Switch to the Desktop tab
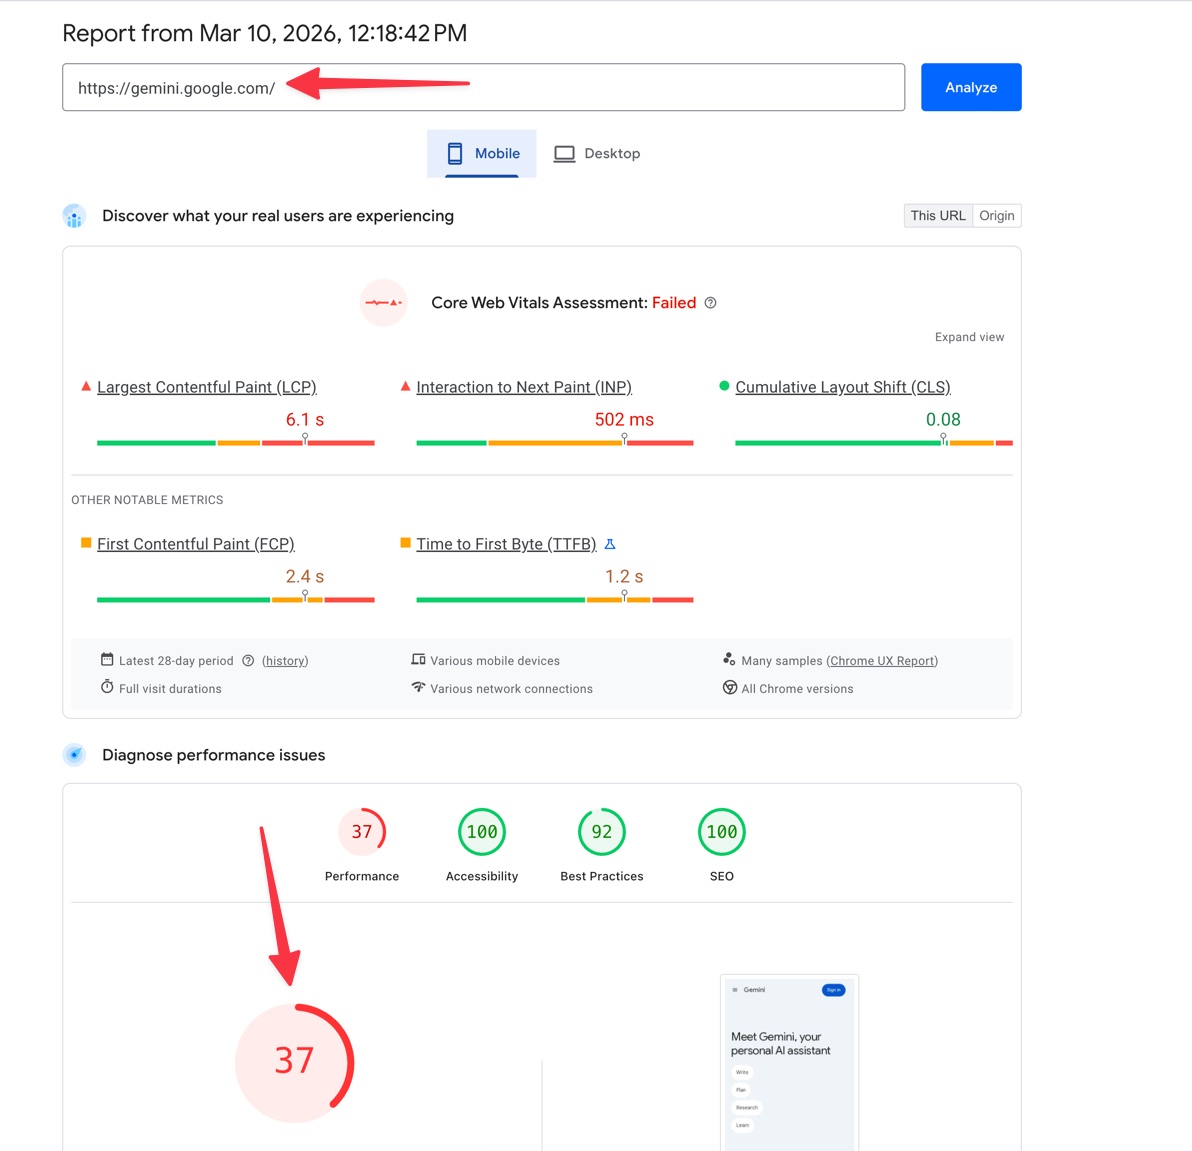Screen dimensions: 1192x1151 [598, 153]
